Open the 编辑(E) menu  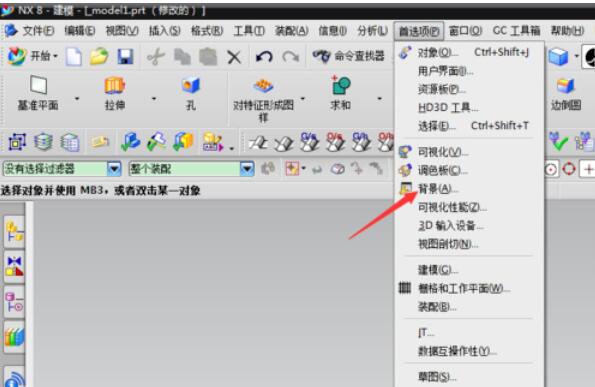pyautogui.click(x=80, y=31)
